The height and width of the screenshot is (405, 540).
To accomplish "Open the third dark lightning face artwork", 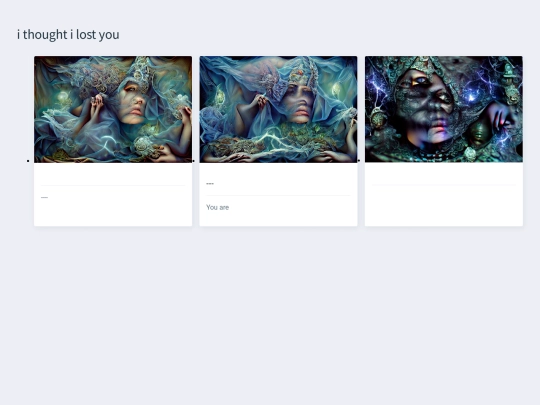I will (x=444, y=109).
